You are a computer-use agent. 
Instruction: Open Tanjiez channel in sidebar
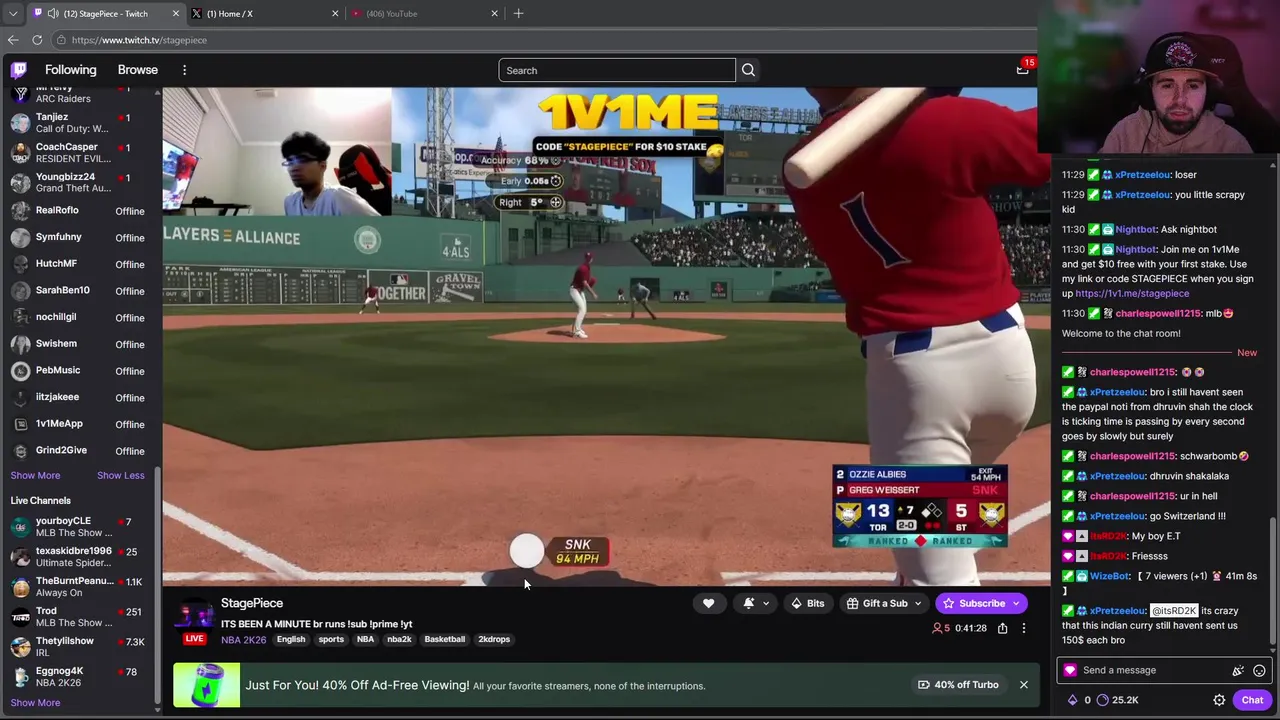pyautogui.click(x=80, y=122)
